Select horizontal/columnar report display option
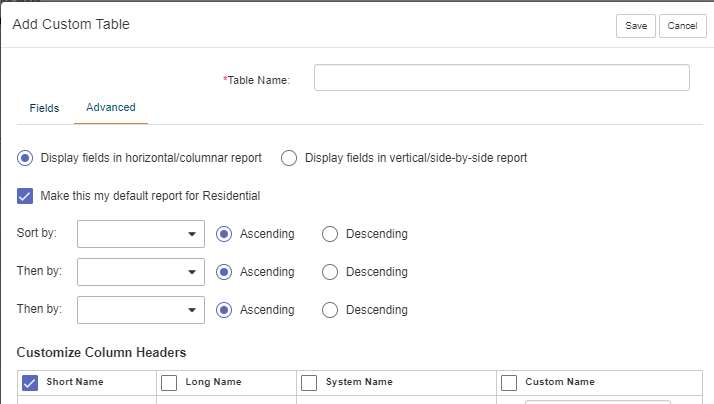Screen dimensions: 714x404 [25, 158]
